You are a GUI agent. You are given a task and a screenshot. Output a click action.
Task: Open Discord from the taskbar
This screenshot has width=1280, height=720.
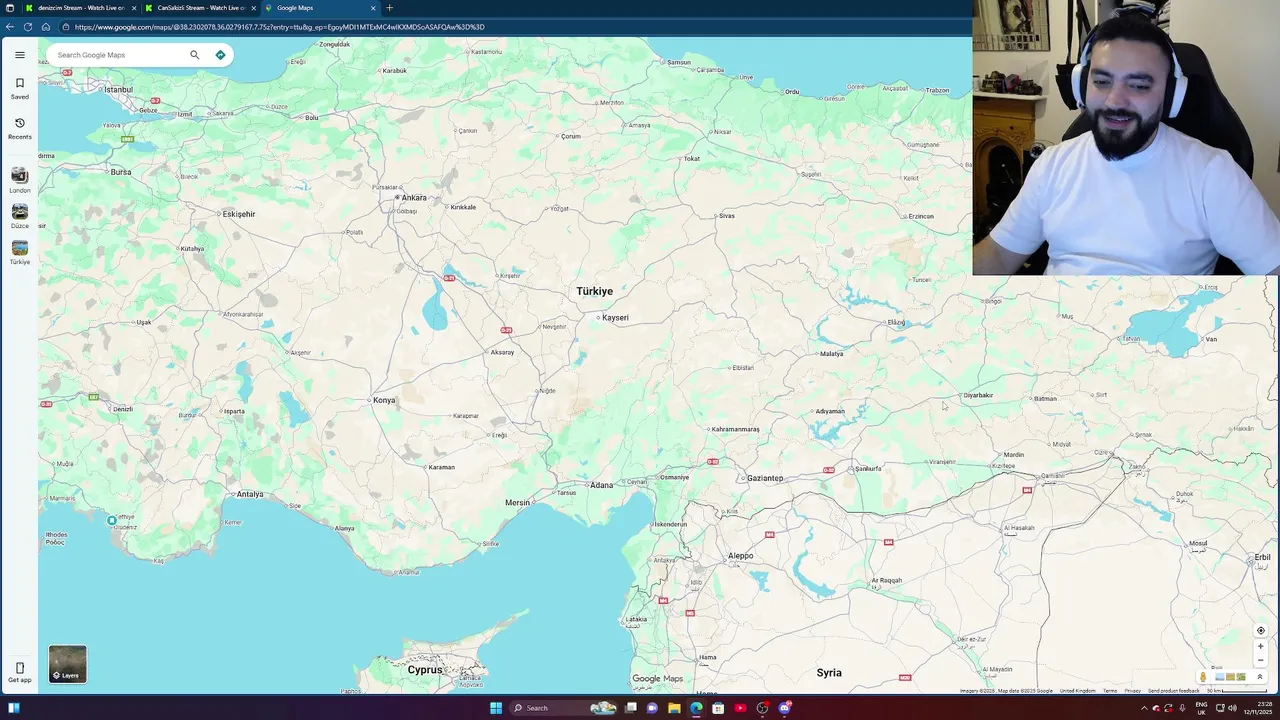(785, 708)
